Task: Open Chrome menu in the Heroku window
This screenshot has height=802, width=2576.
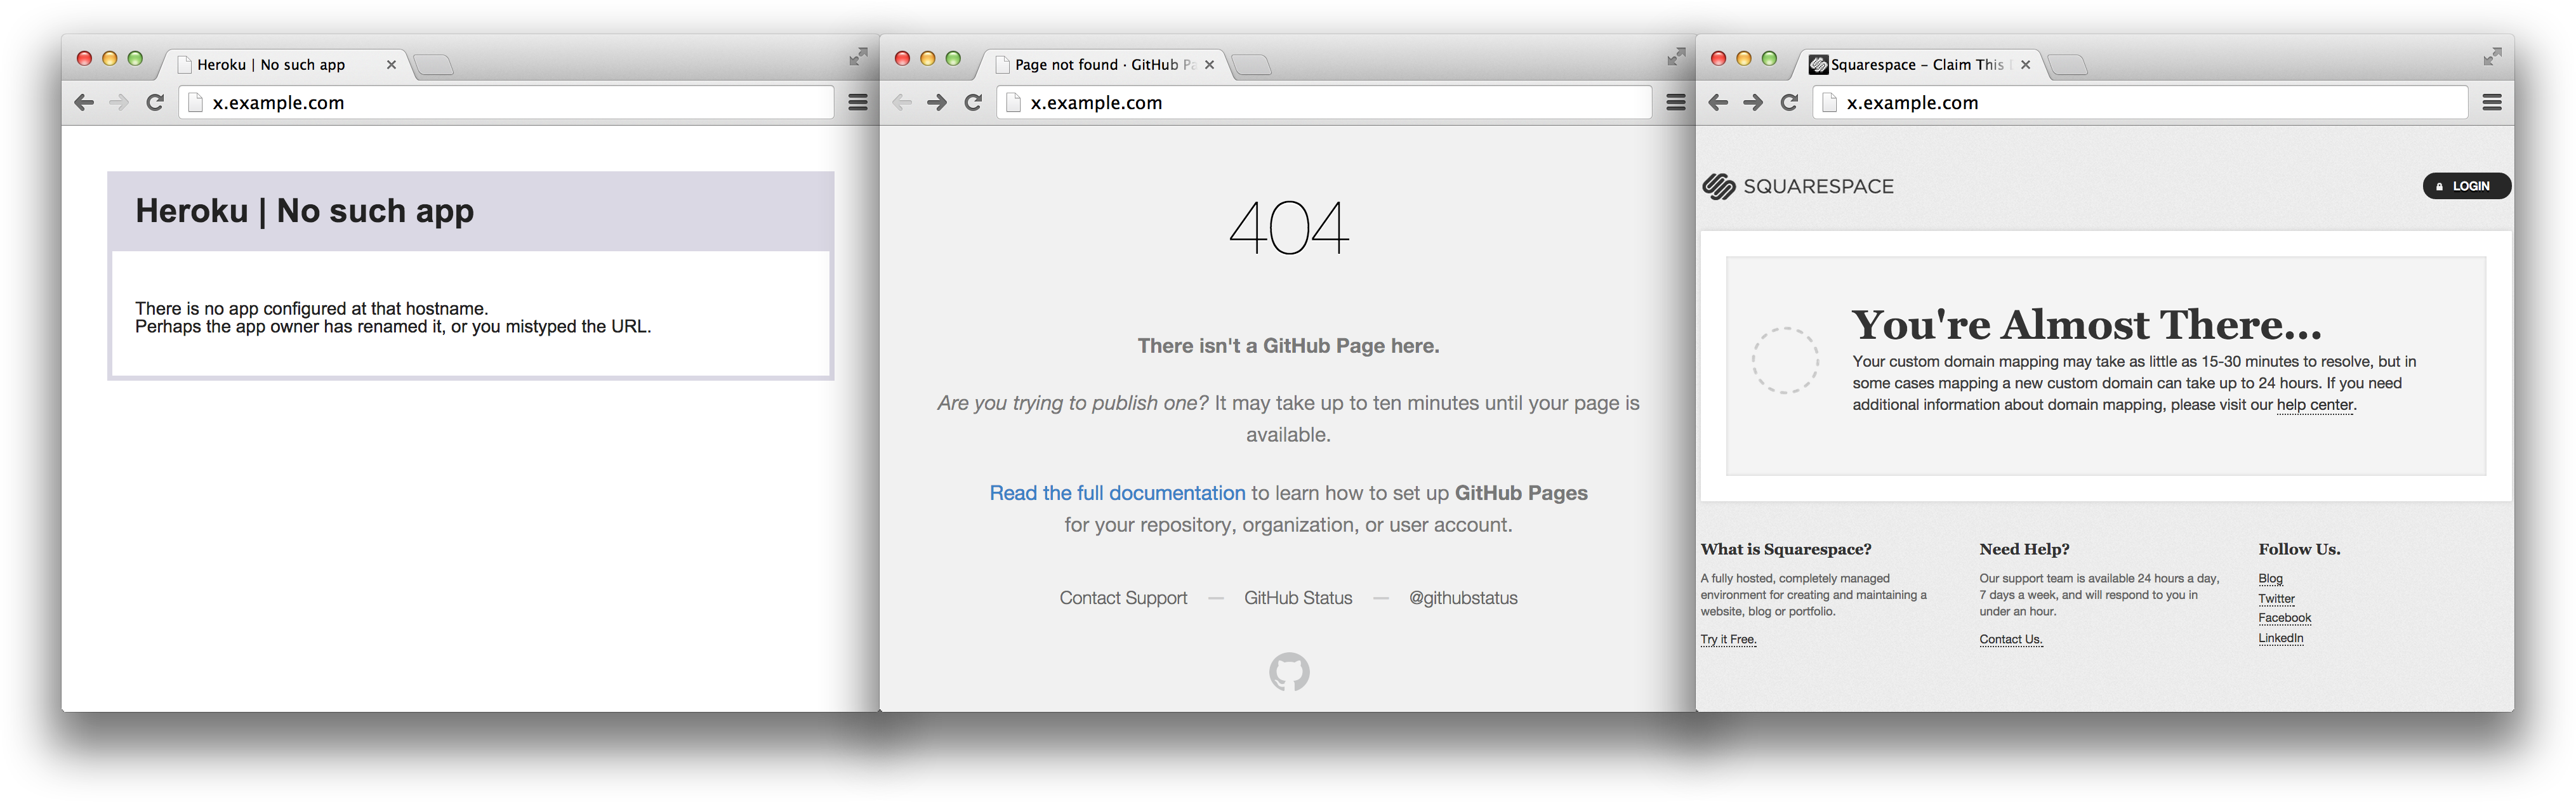Action: [x=858, y=102]
